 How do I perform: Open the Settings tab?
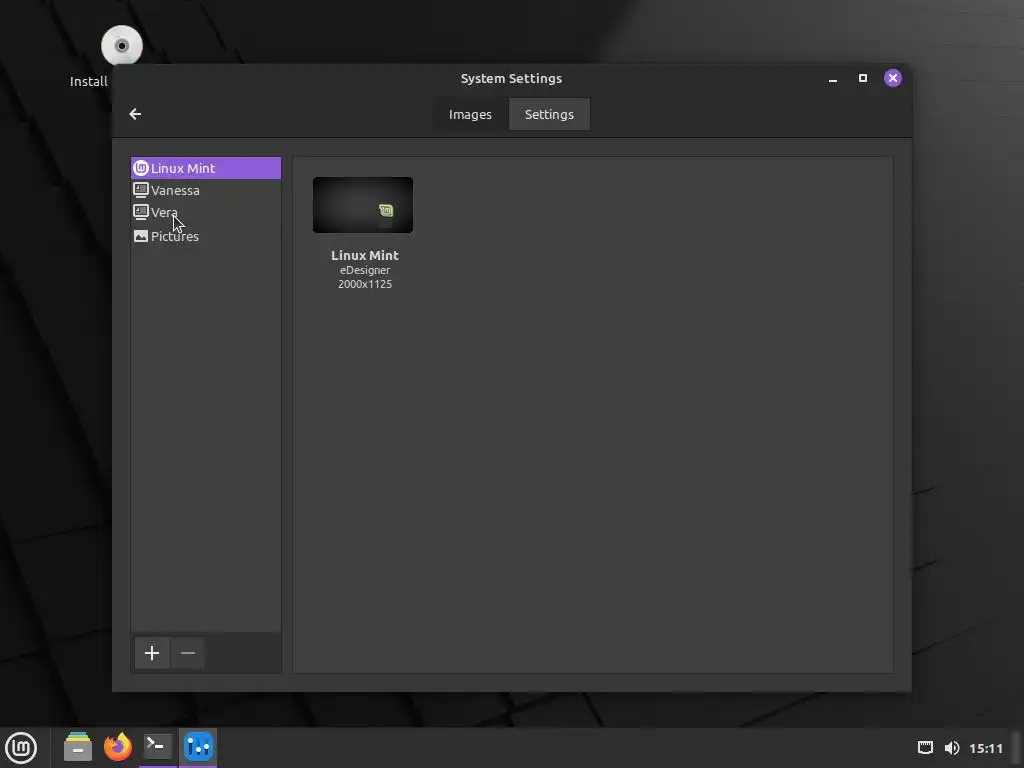point(549,114)
